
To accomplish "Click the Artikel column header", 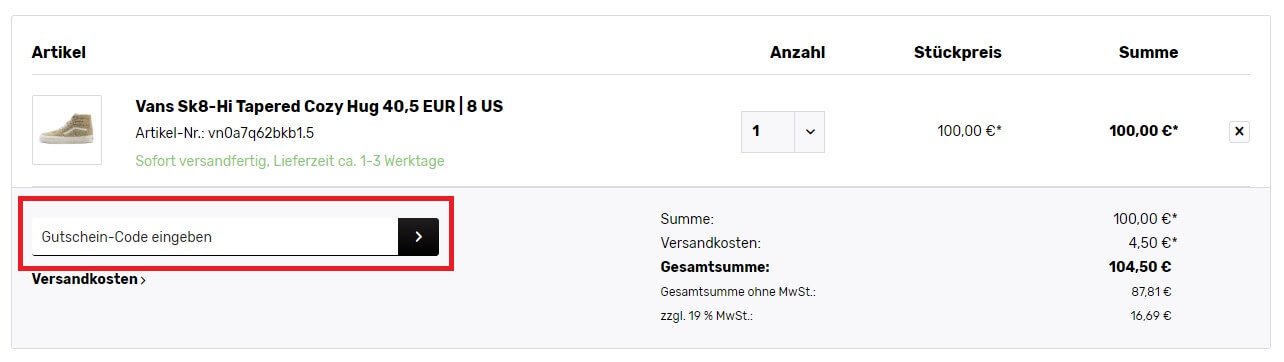I will click(x=59, y=52).
